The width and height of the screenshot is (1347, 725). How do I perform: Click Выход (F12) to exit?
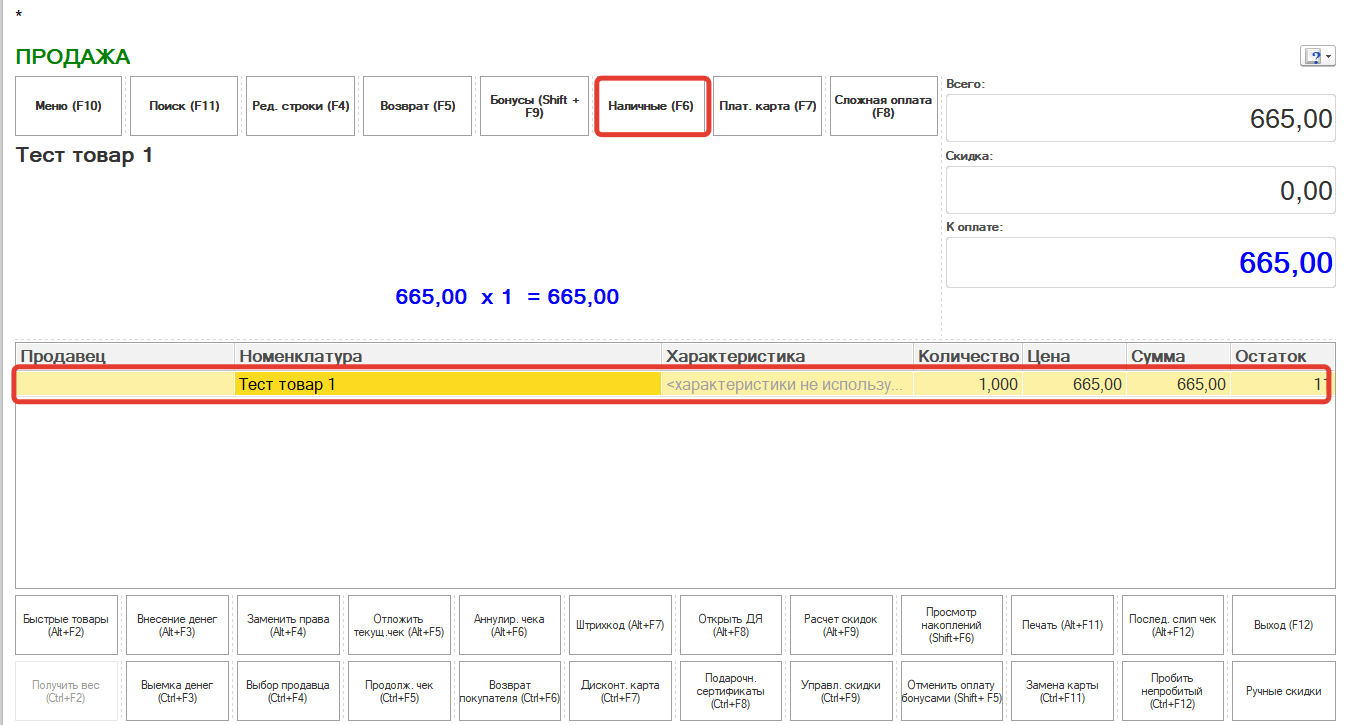pos(1283,625)
